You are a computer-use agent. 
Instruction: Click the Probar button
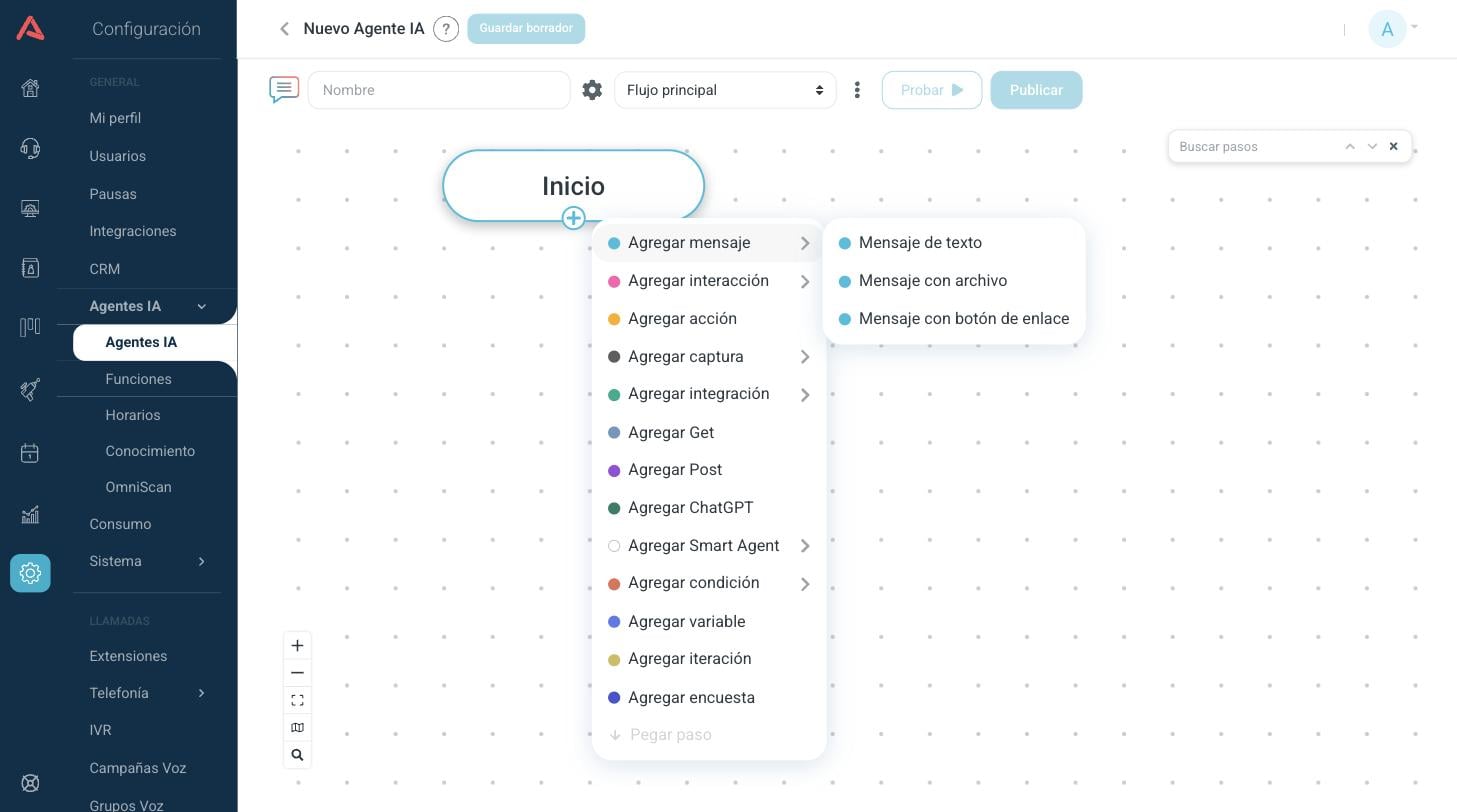click(x=932, y=90)
